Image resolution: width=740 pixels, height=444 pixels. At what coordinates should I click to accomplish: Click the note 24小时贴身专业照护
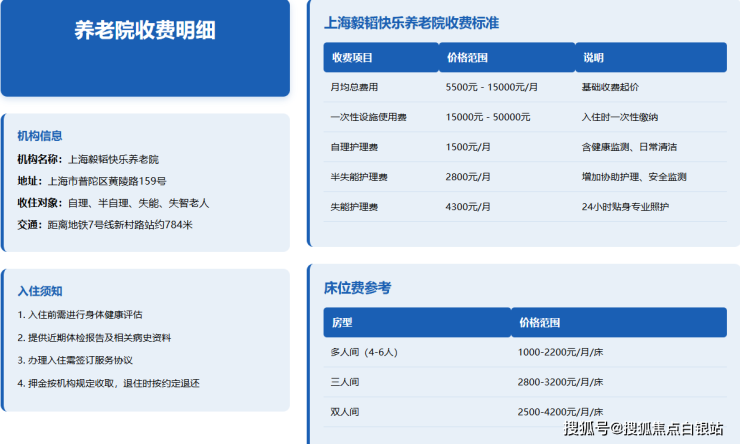(625, 207)
